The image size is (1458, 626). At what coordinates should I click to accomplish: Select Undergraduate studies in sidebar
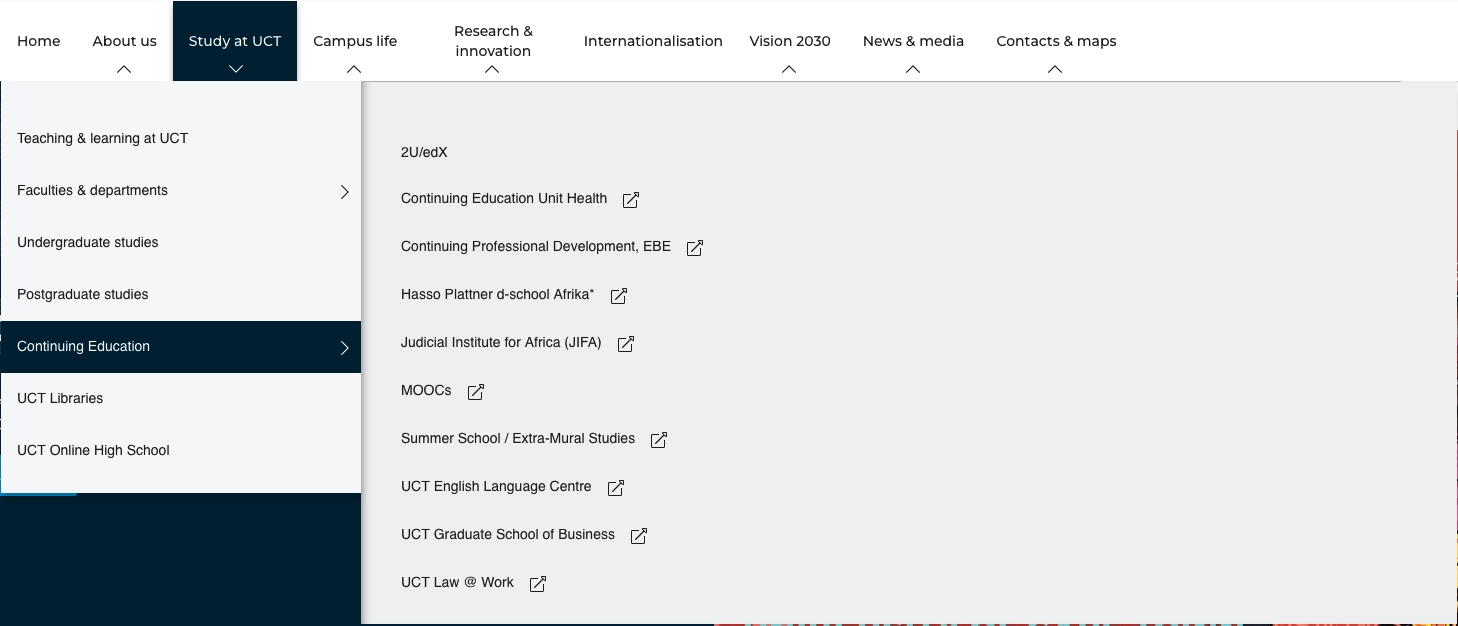(x=88, y=242)
